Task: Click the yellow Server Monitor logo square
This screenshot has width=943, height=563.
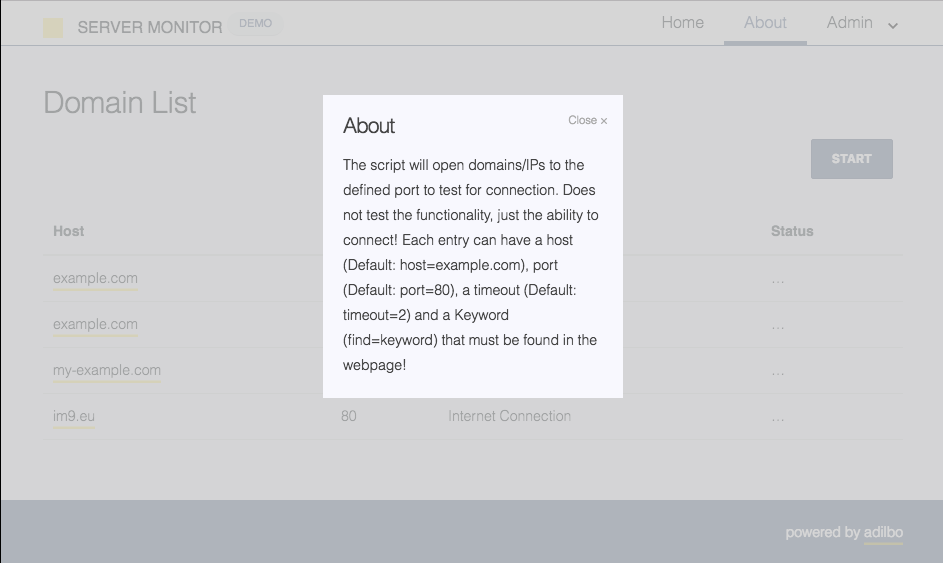Action: click(x=53, y=27)
